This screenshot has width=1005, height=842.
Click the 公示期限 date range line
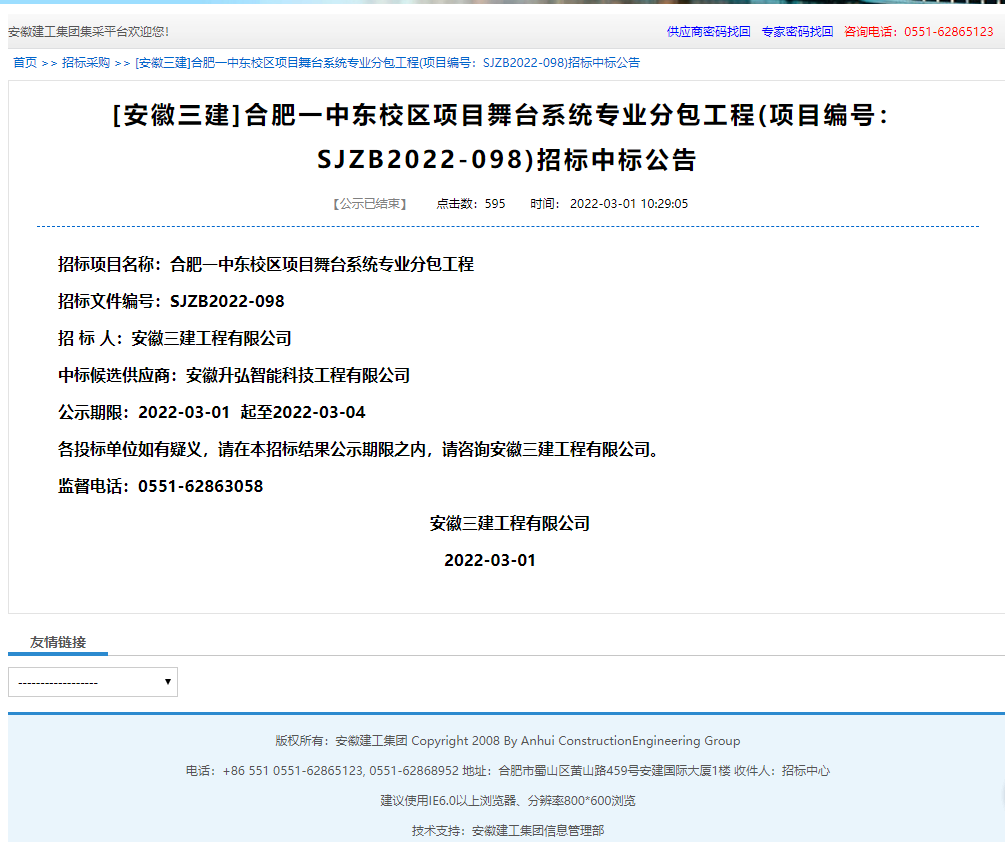tap(211, 413)
